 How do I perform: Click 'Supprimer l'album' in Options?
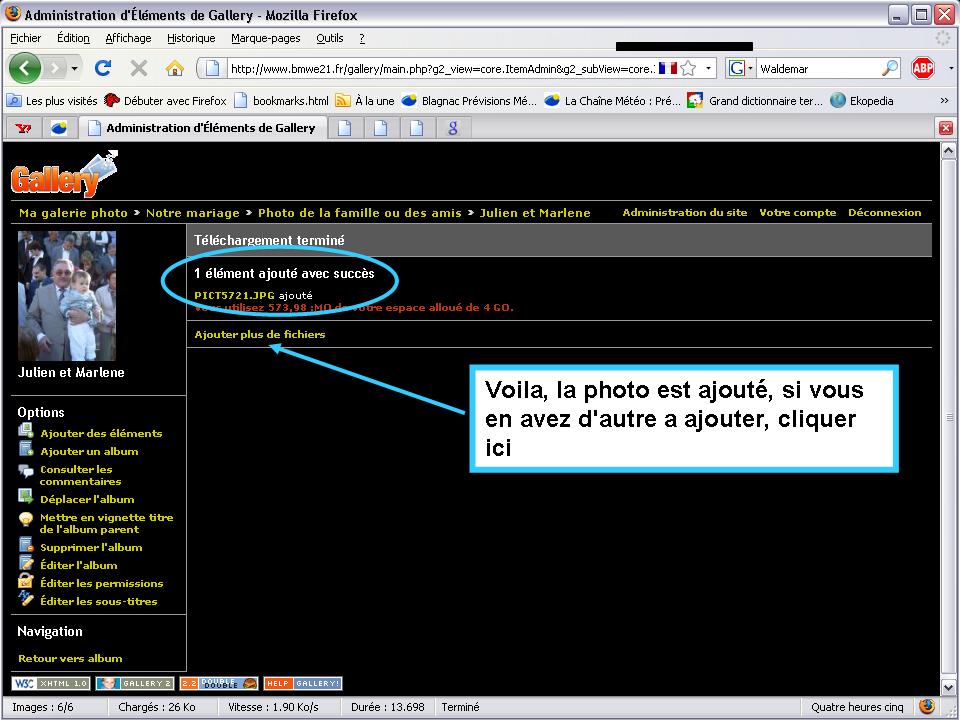click(x=90, y=547)
